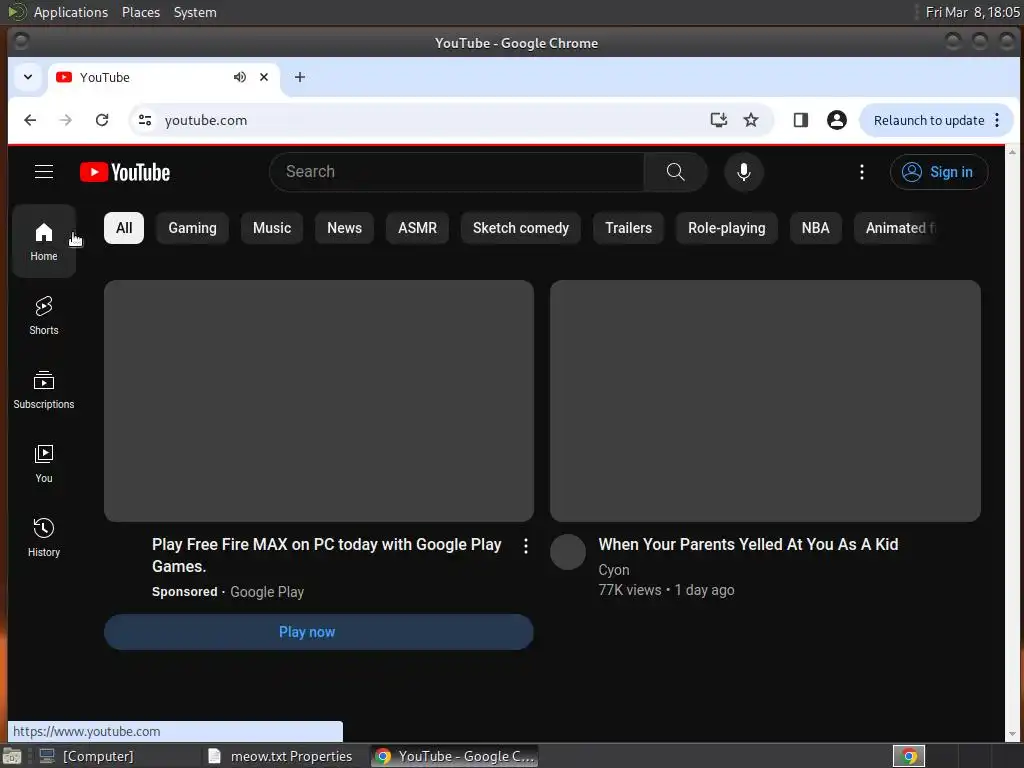1024x768 pixels.
Task: Open ad options three-dot menu
Action: (x=526, y=546)
